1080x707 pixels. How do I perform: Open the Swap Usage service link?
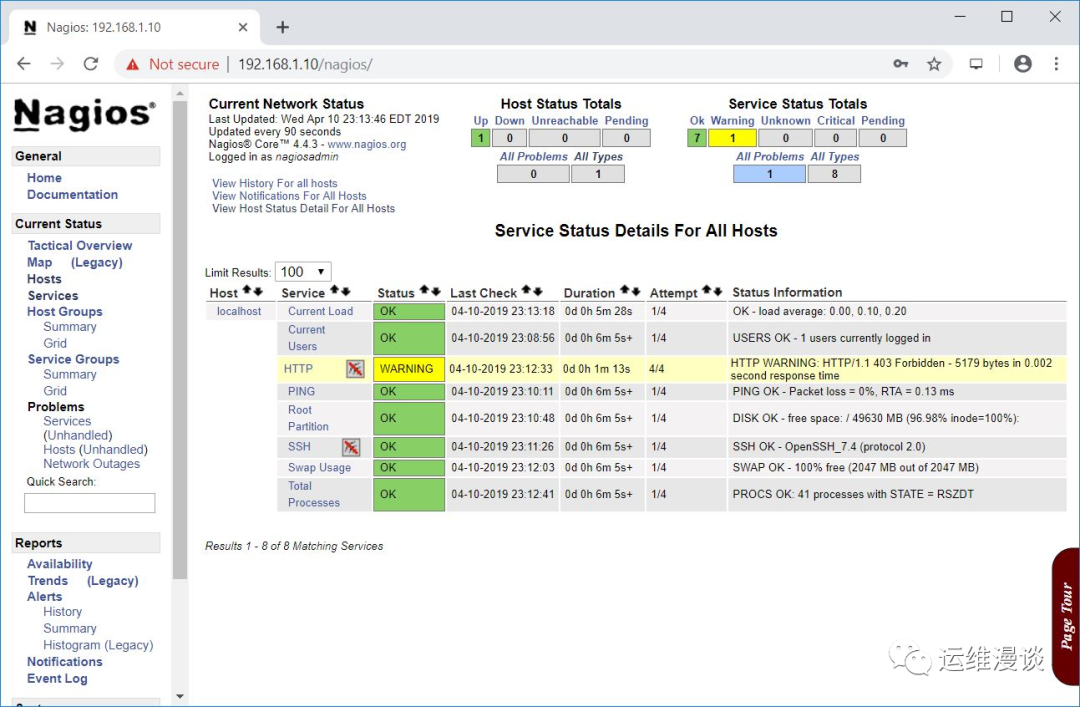pyautogui.click(x=320, y=468)
